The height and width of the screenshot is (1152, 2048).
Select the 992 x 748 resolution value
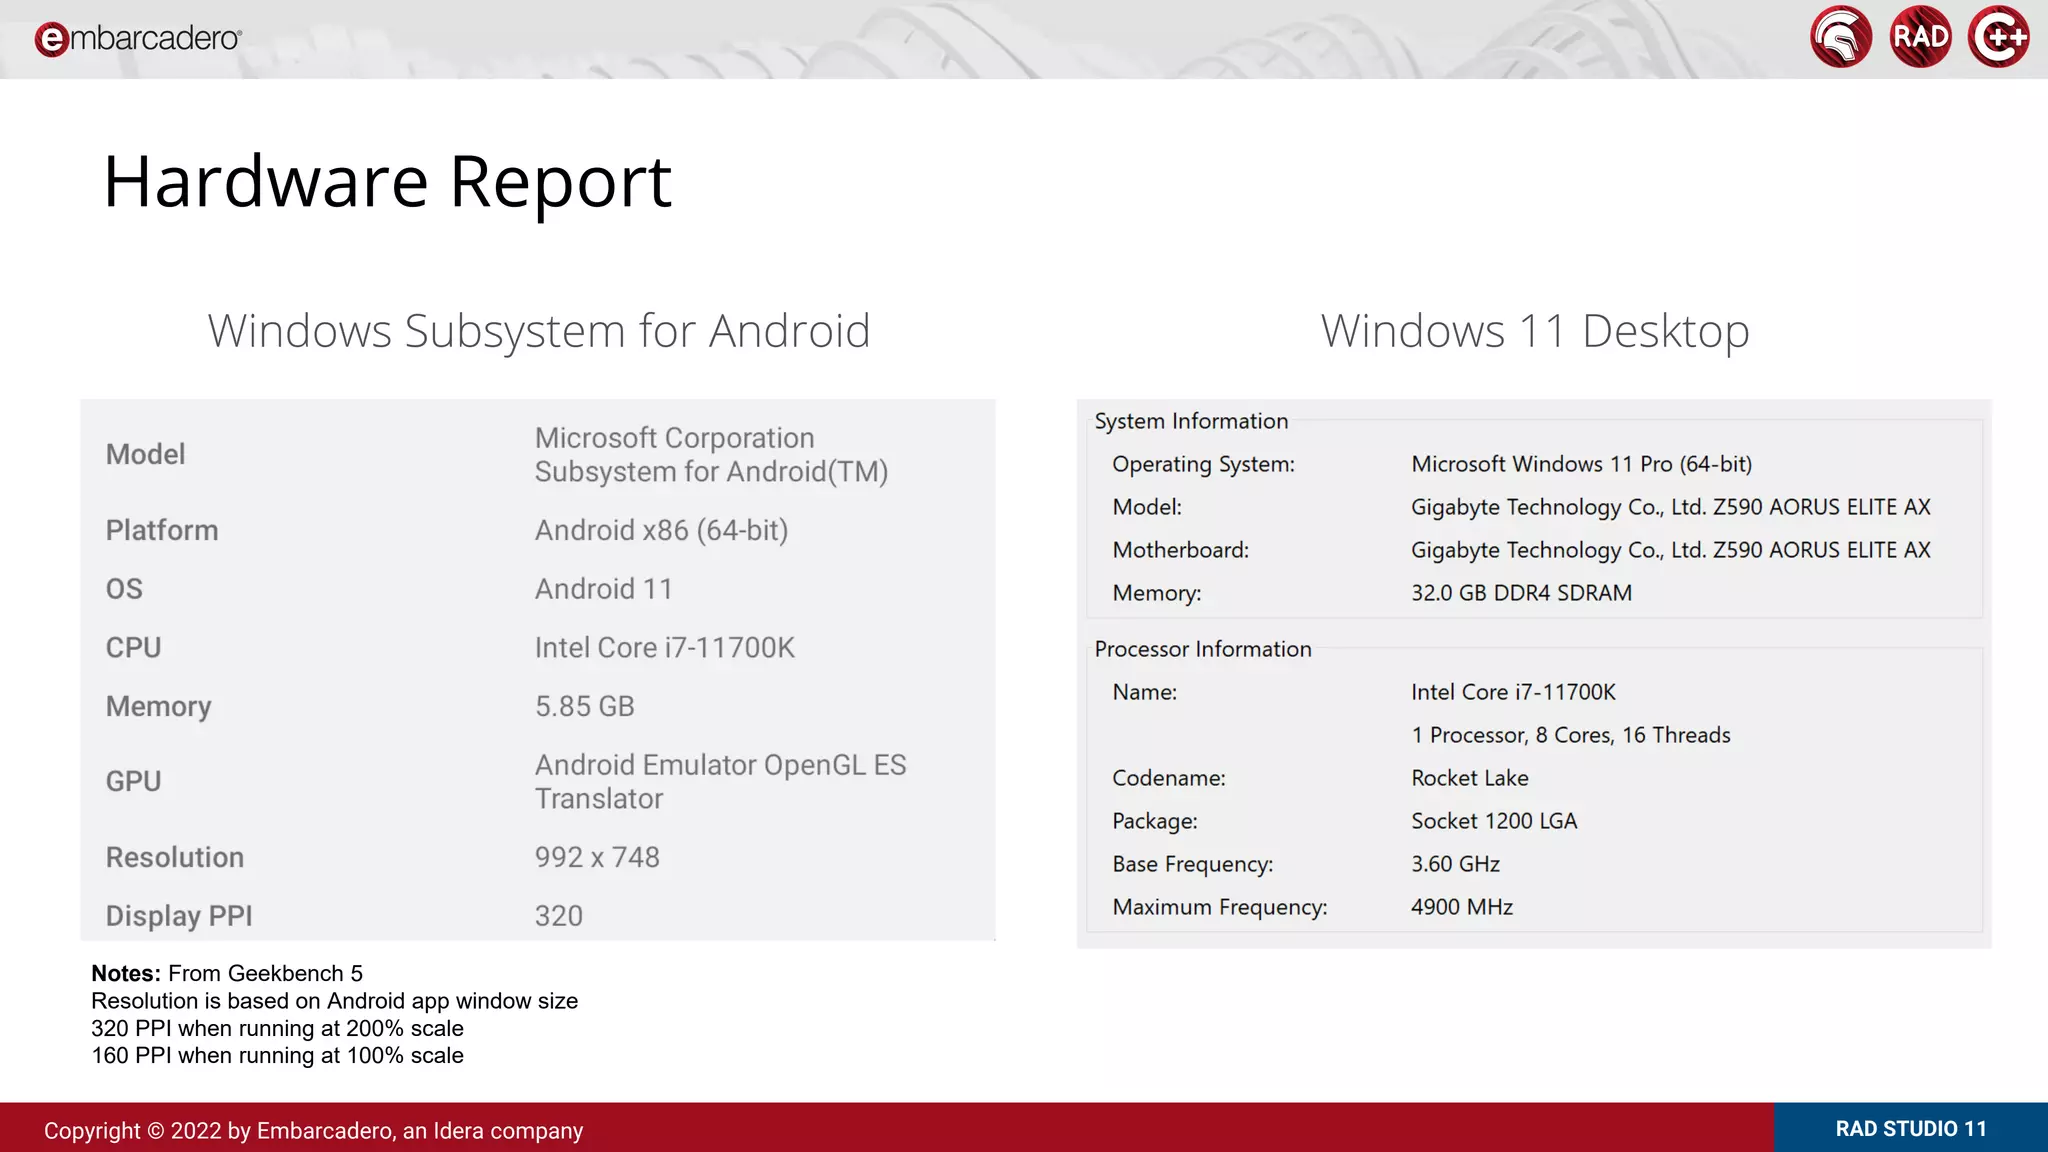click(x=597, y=857)
